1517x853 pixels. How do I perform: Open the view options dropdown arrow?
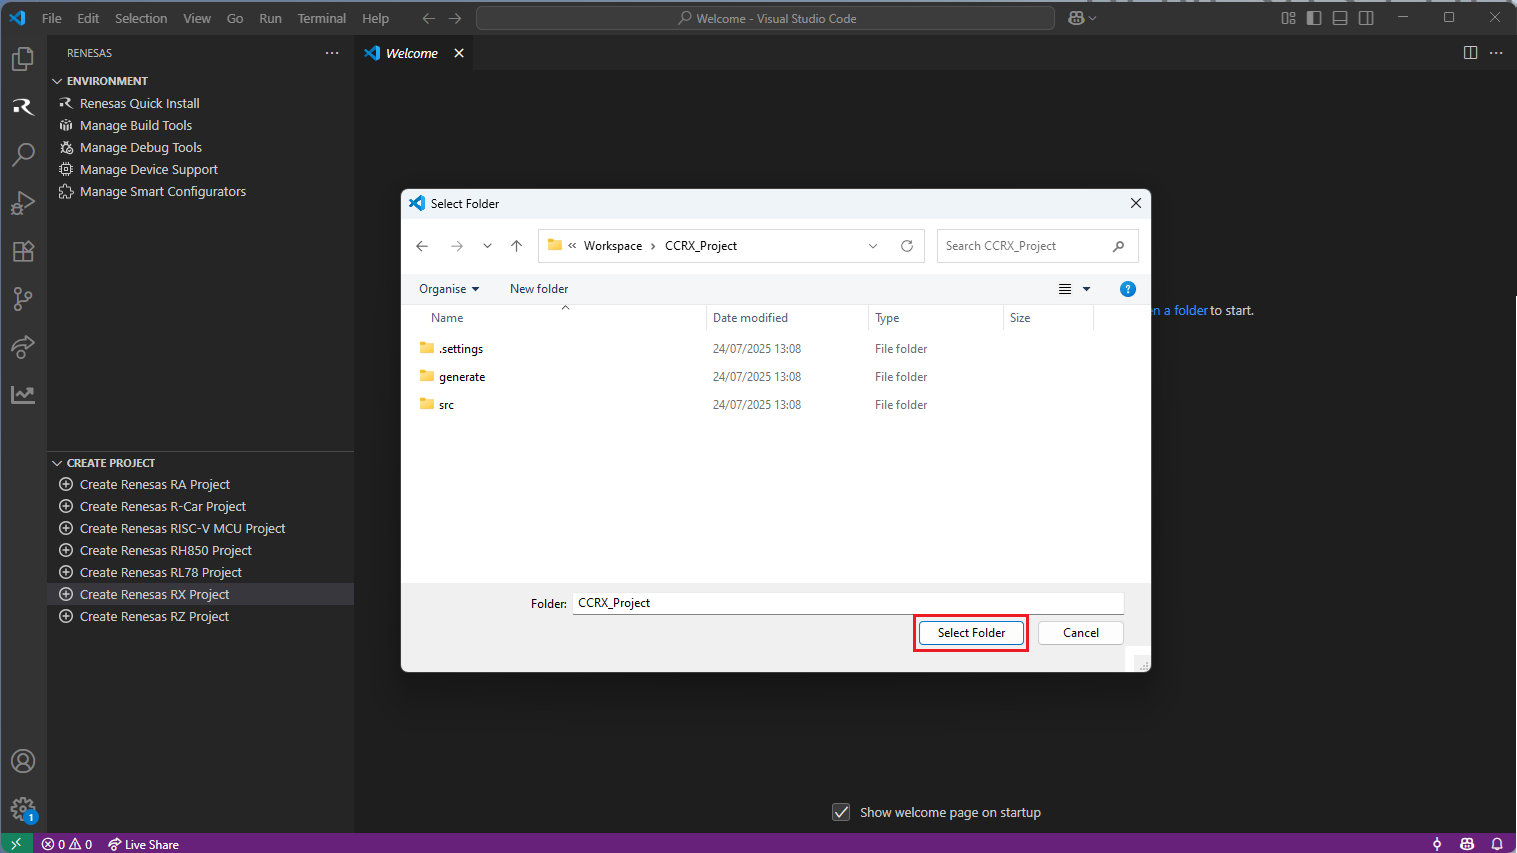pyautogui.click(x=1086, y=289)
